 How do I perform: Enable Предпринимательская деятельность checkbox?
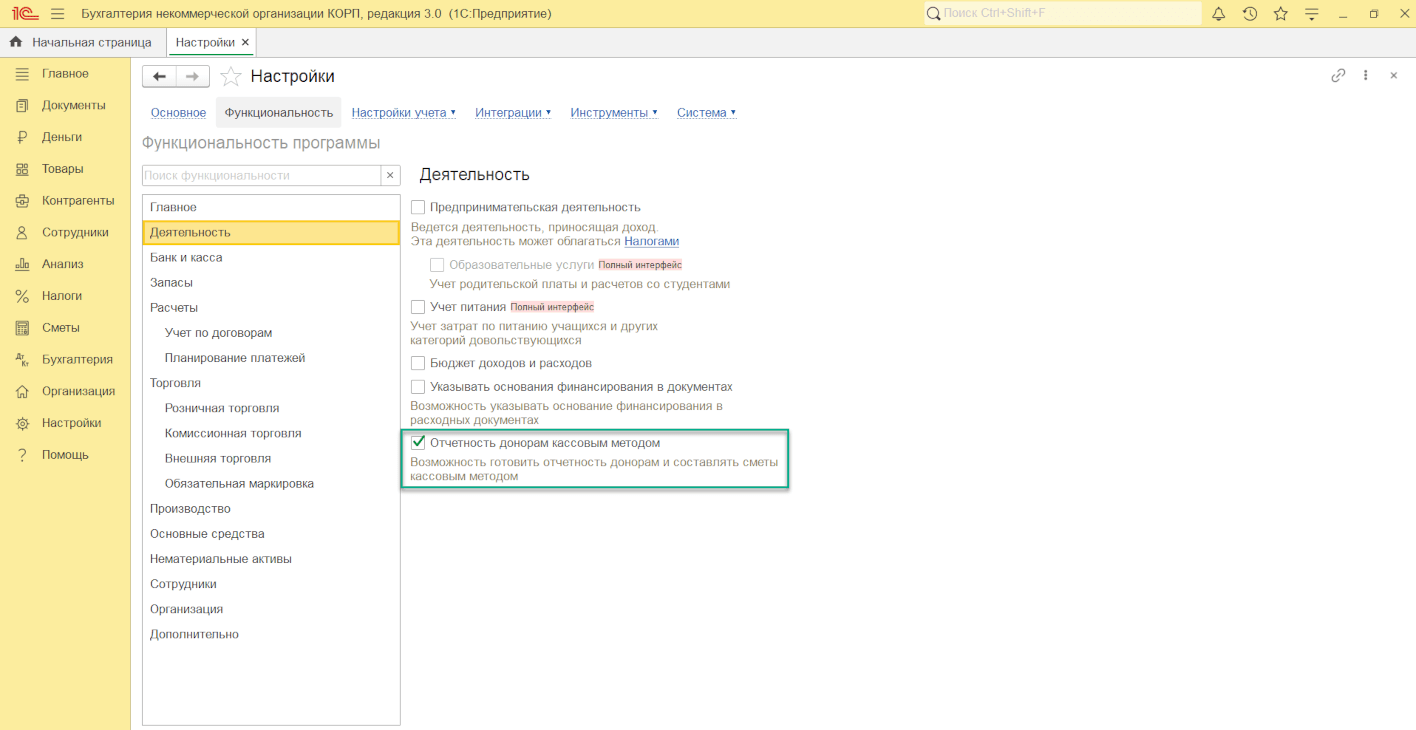(x=418, y=207)
